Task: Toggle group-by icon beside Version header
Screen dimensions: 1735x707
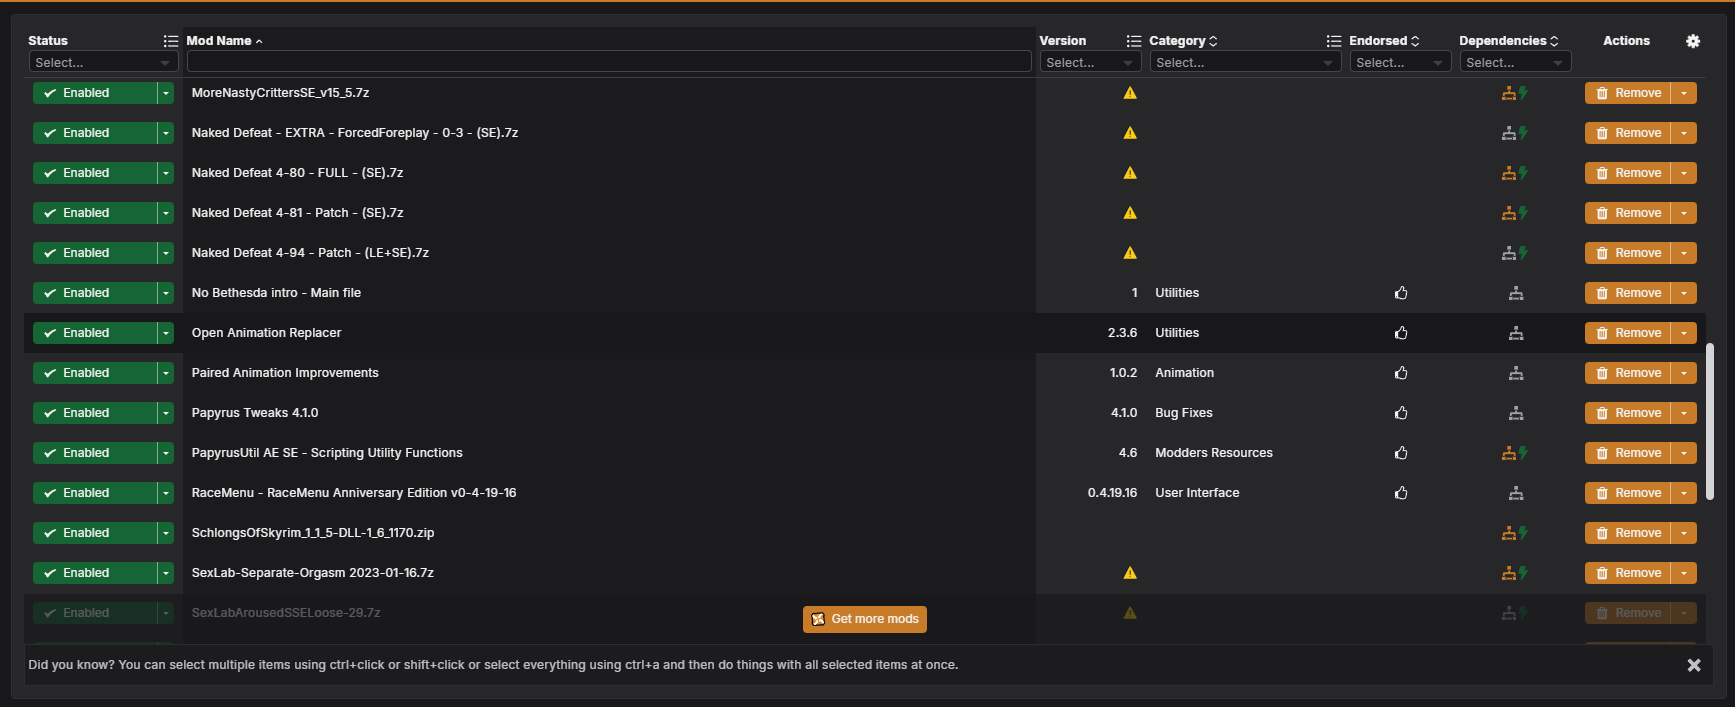Action: 1133,41
